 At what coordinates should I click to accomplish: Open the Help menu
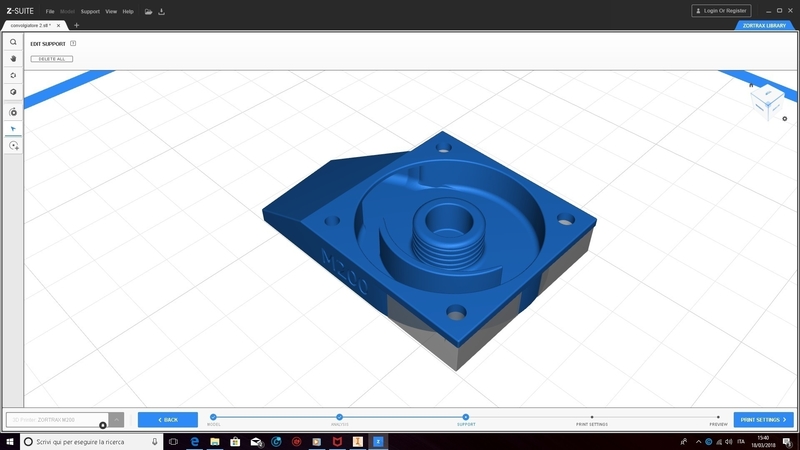[x=128, y=11]
